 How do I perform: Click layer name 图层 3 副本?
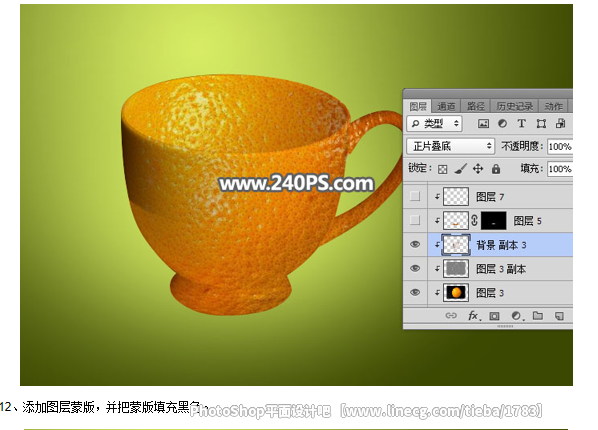click(501, 269)
